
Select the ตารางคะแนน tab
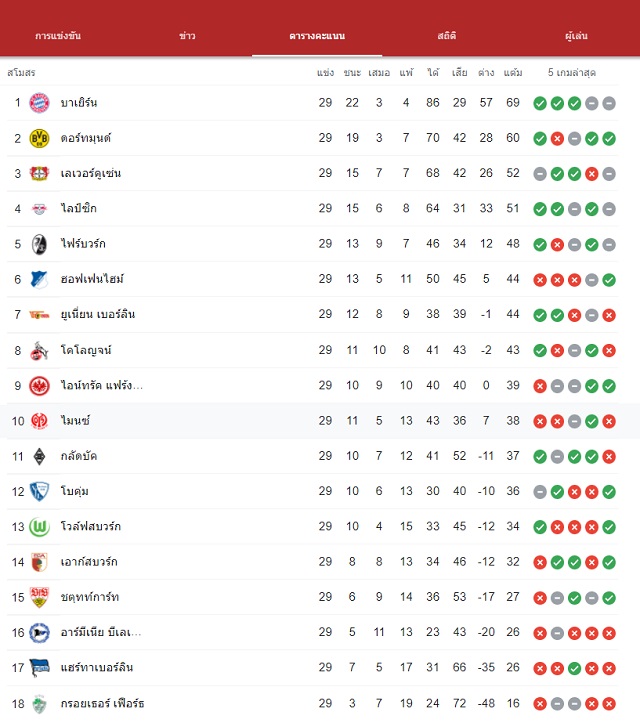(317, 36)
